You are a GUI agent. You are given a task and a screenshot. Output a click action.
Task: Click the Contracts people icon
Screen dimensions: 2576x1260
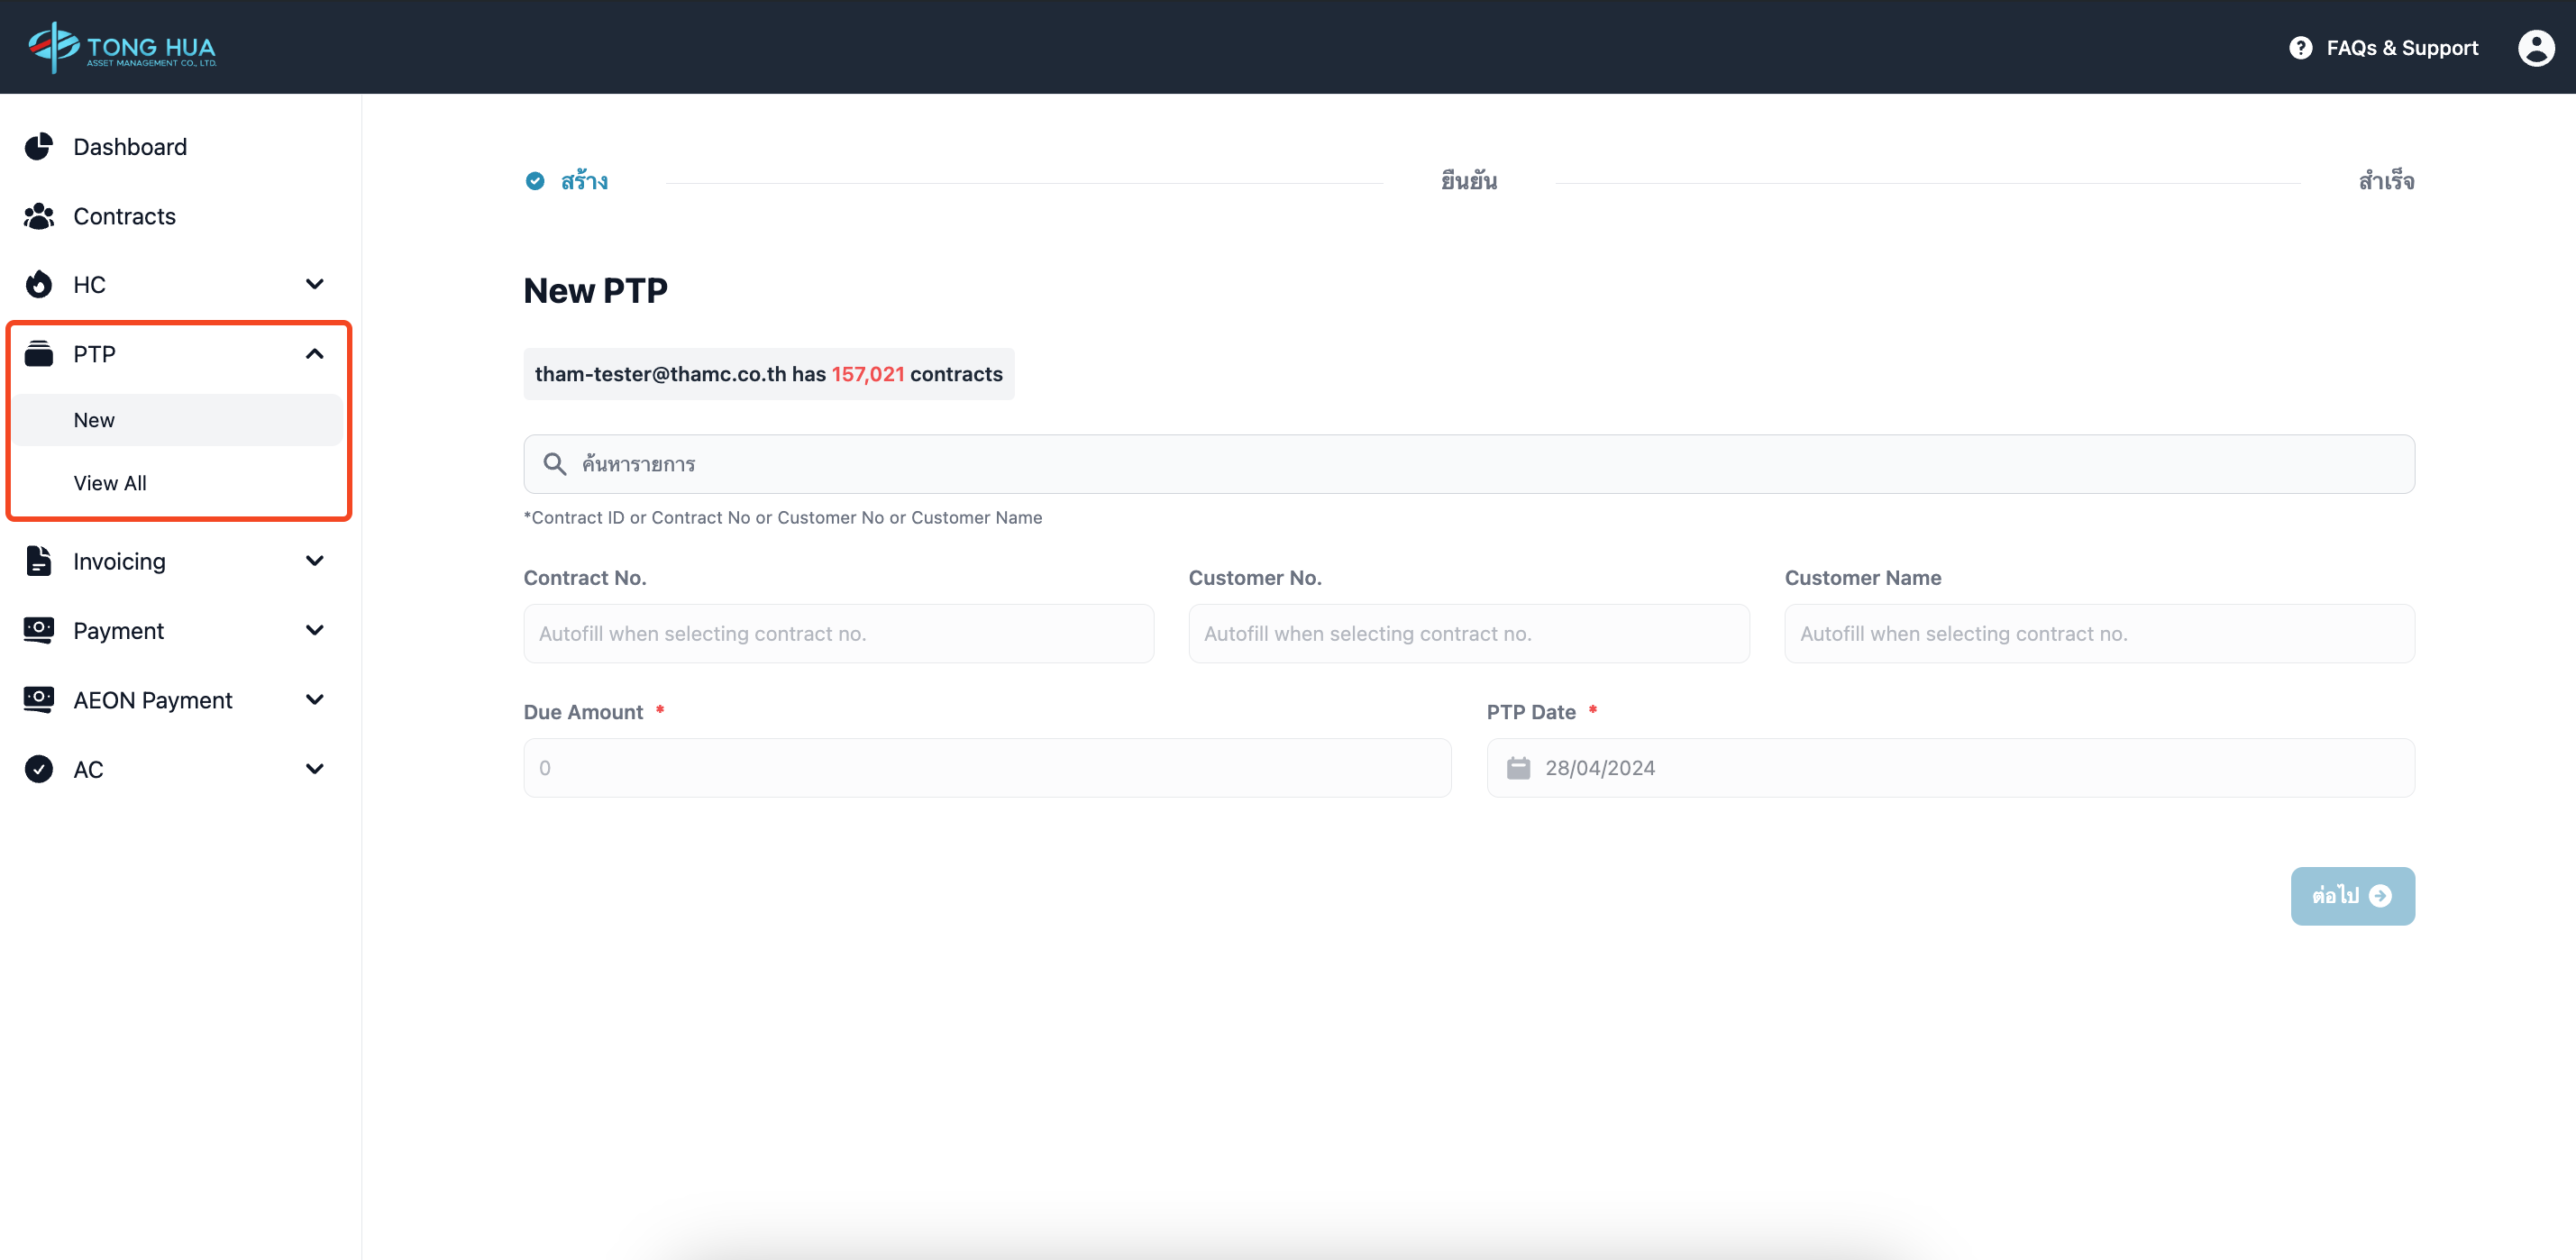39,216
